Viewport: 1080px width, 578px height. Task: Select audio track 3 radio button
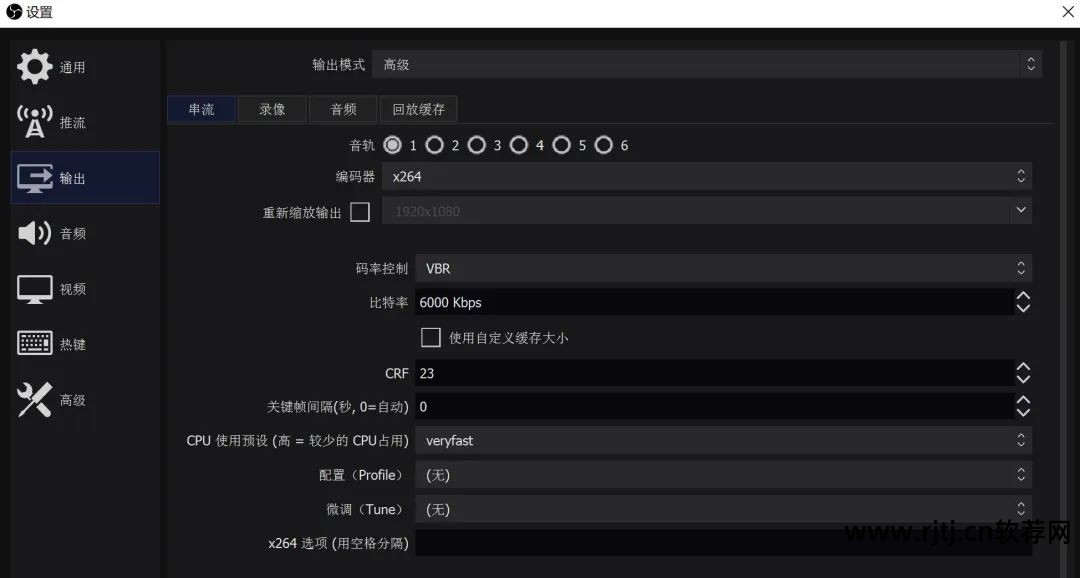tap(477, 144)
